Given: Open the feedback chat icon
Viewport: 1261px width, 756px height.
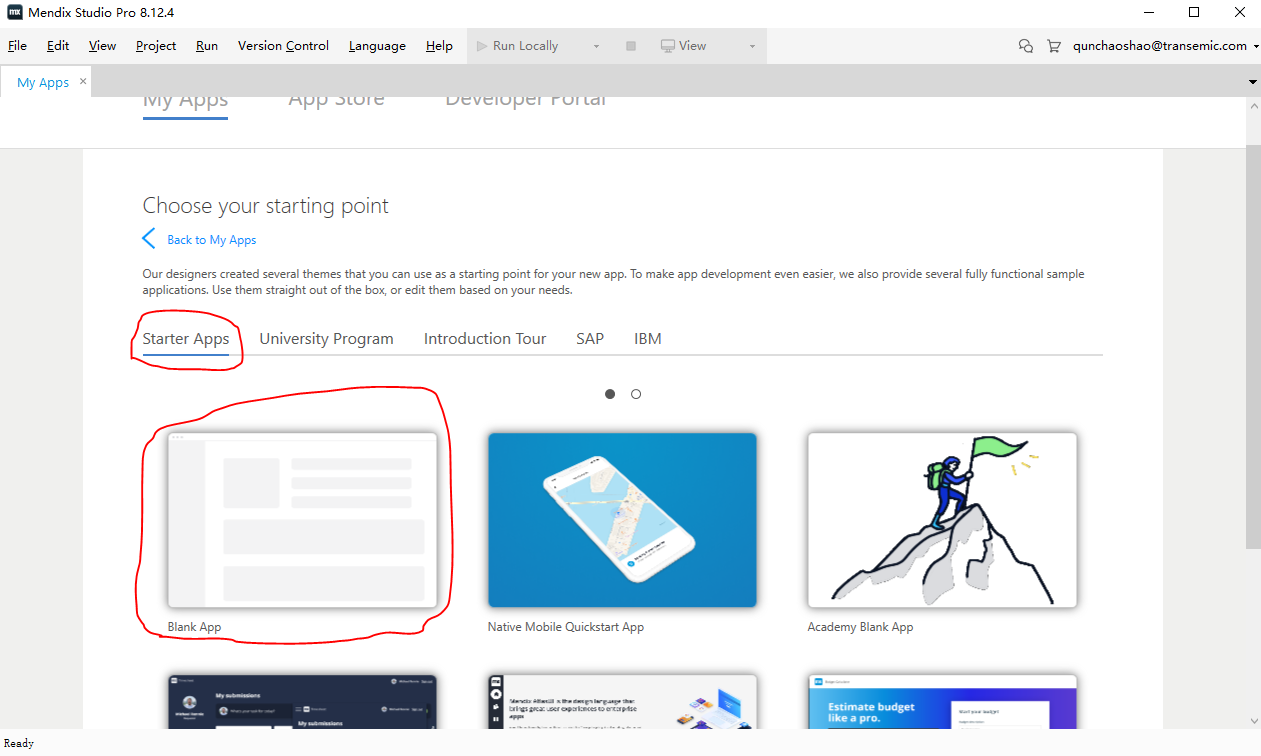Looking at the screenshot, I should click(1025, 46).
